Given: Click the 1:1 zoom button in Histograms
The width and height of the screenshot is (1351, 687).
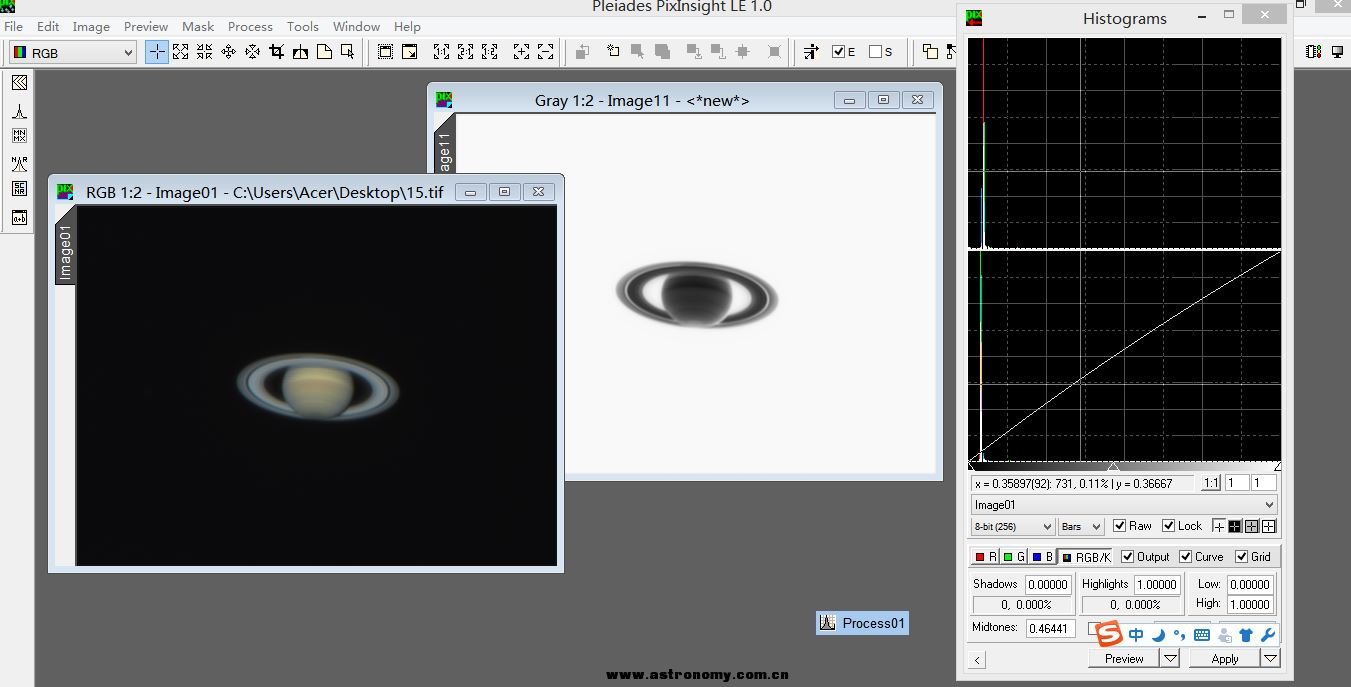Looking at the screenshot, I should pyautogui.click(x=1210, y=483).
